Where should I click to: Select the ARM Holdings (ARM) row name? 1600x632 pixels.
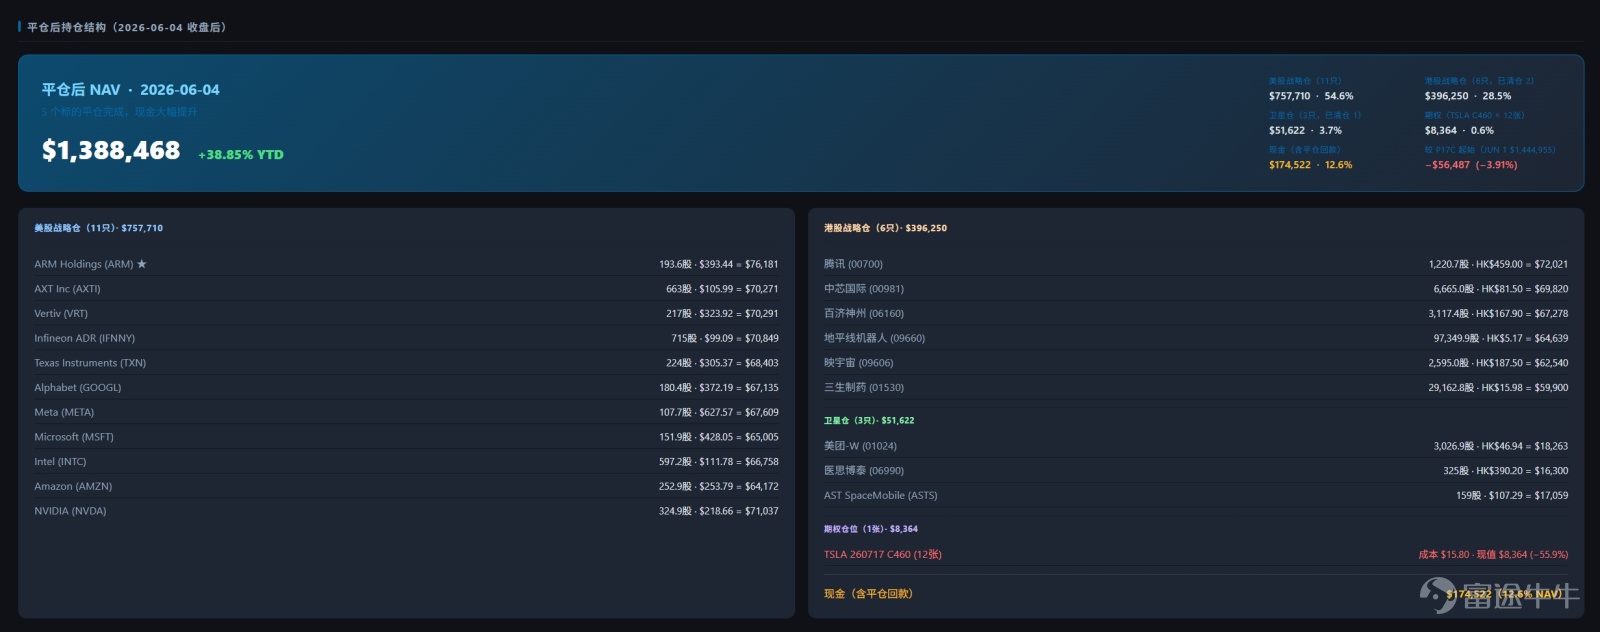84,264
